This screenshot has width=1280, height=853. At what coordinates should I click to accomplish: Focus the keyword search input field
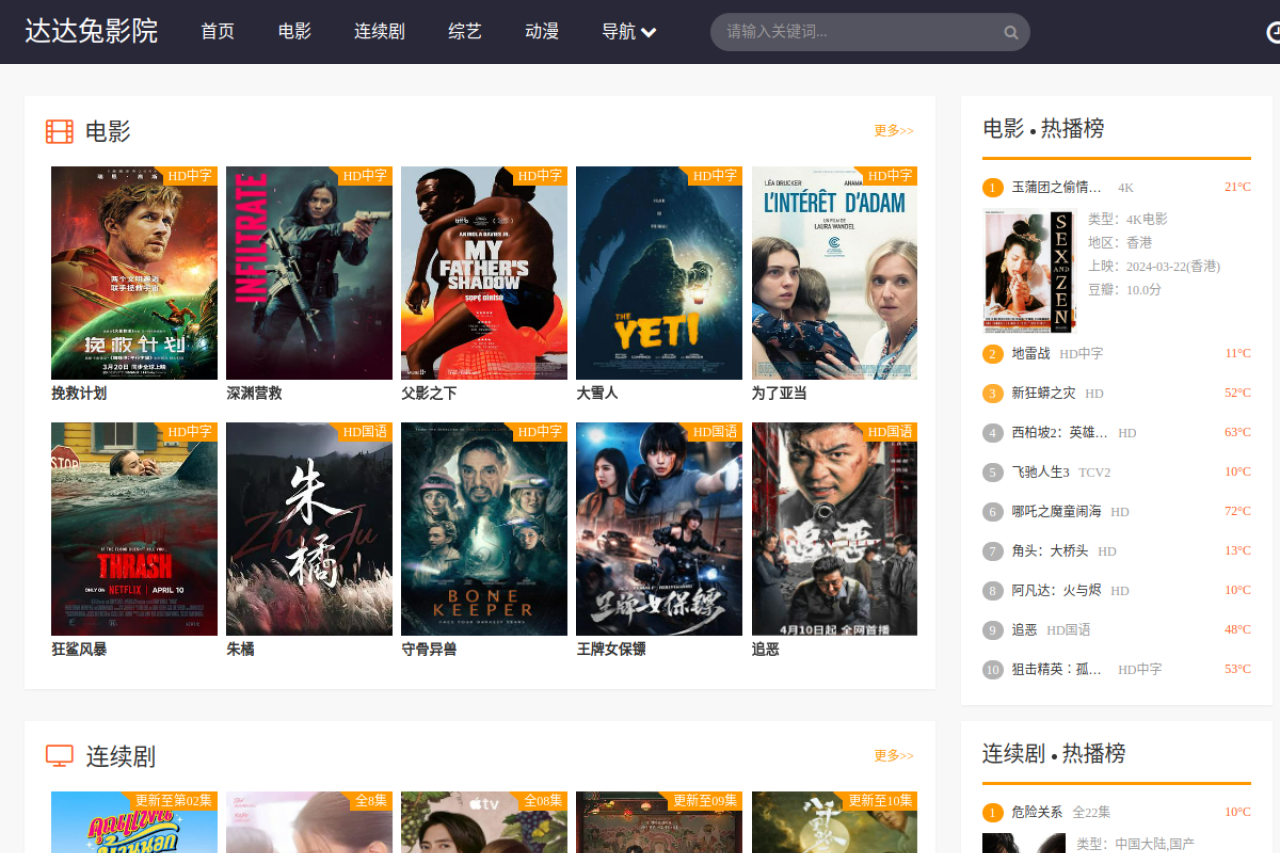(x=860, y=32)
